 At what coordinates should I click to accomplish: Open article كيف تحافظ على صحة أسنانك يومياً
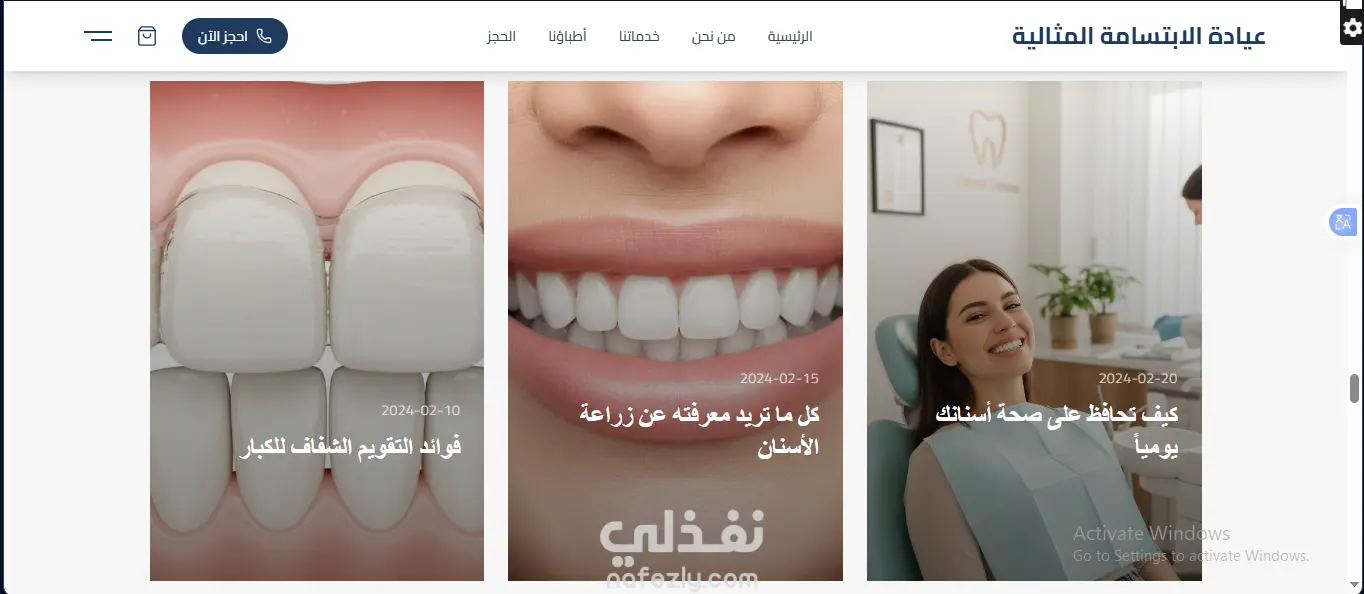[x=1057, y=430]
